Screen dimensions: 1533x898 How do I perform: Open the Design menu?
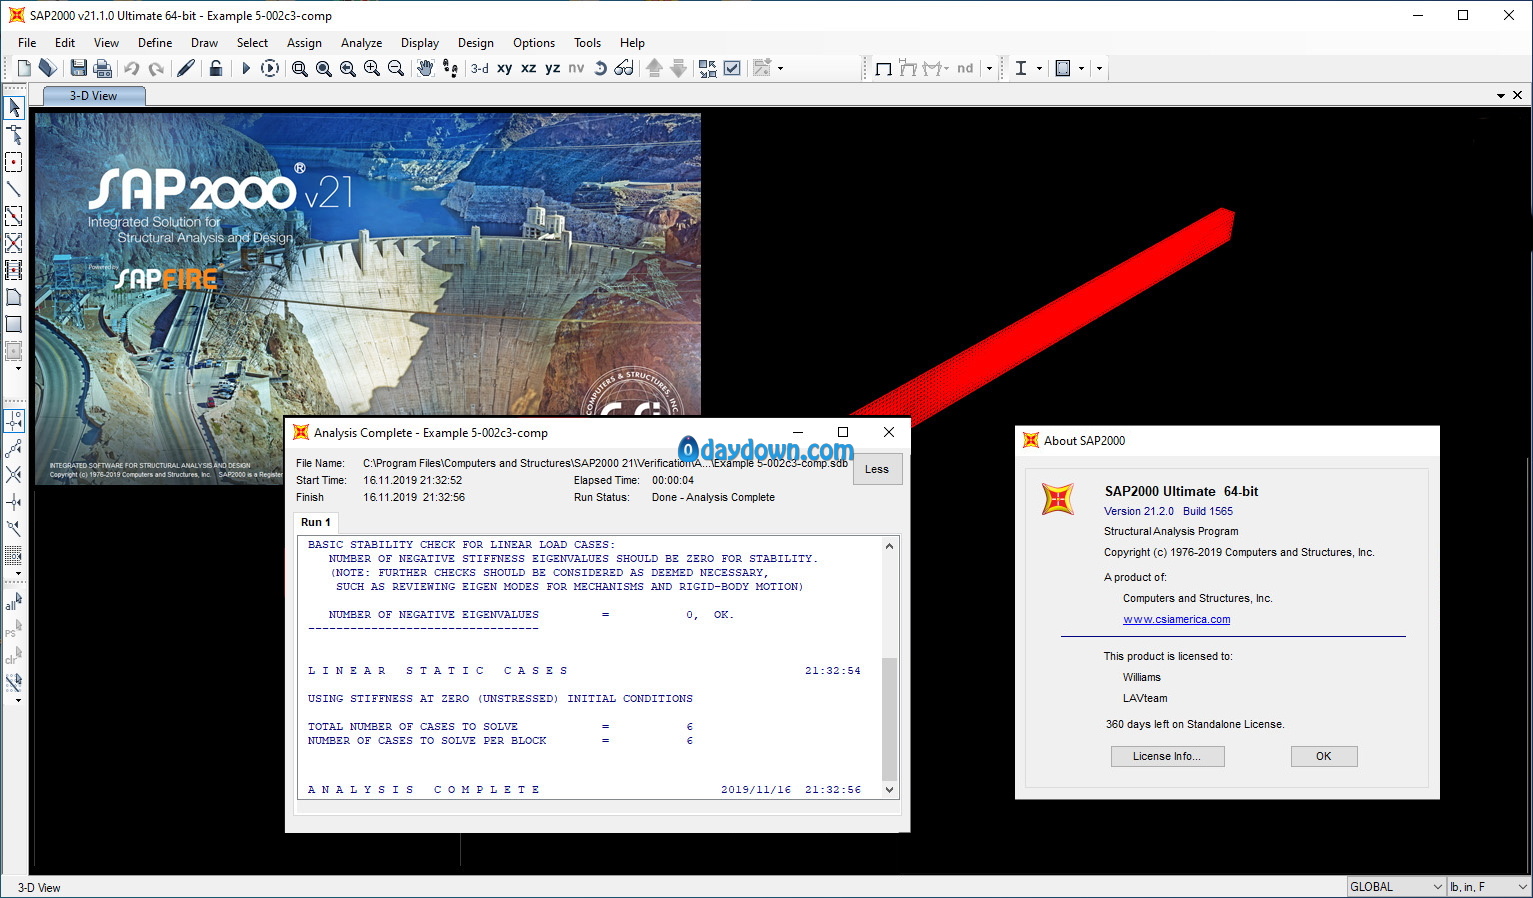[476, 43]
